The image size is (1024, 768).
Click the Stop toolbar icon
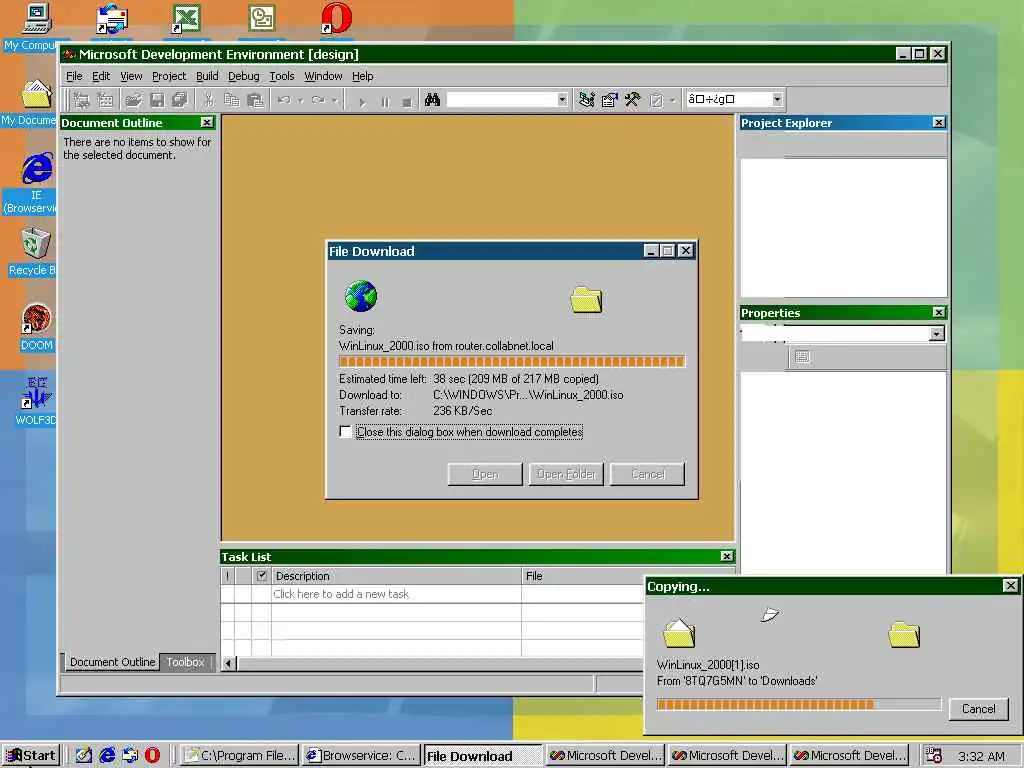point(407,101)
